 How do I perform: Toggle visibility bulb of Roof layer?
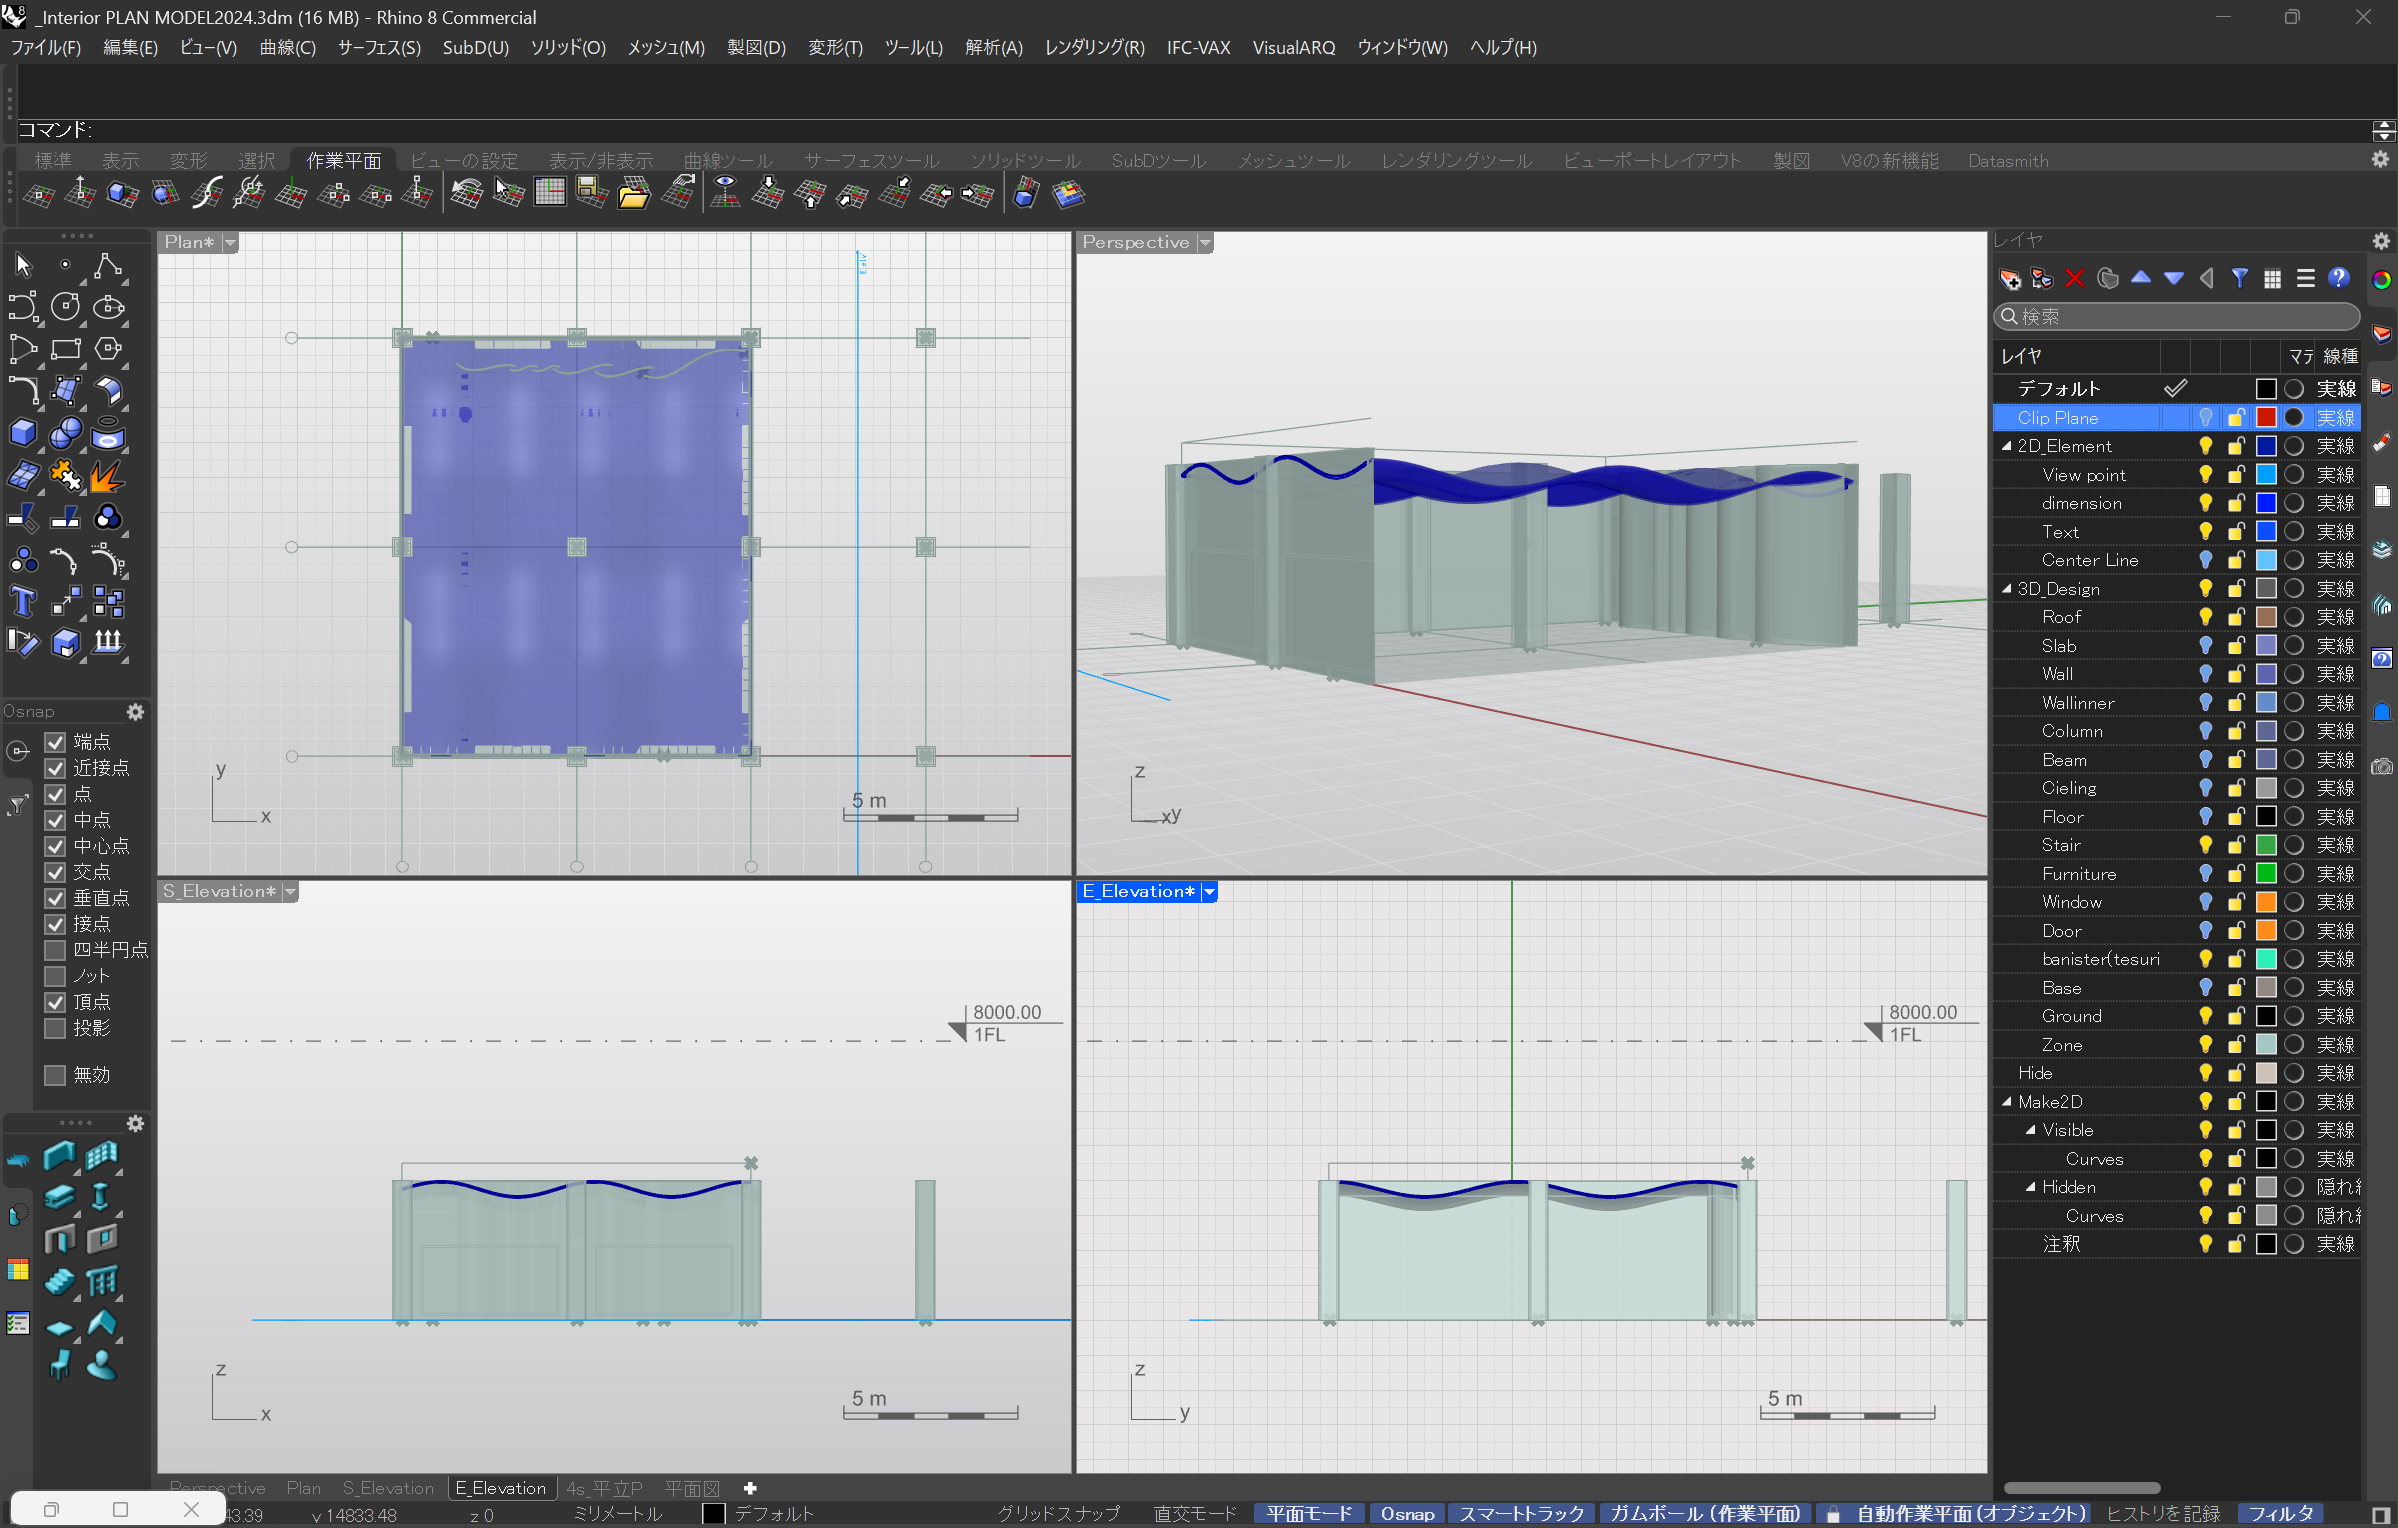coord(2205,617)
